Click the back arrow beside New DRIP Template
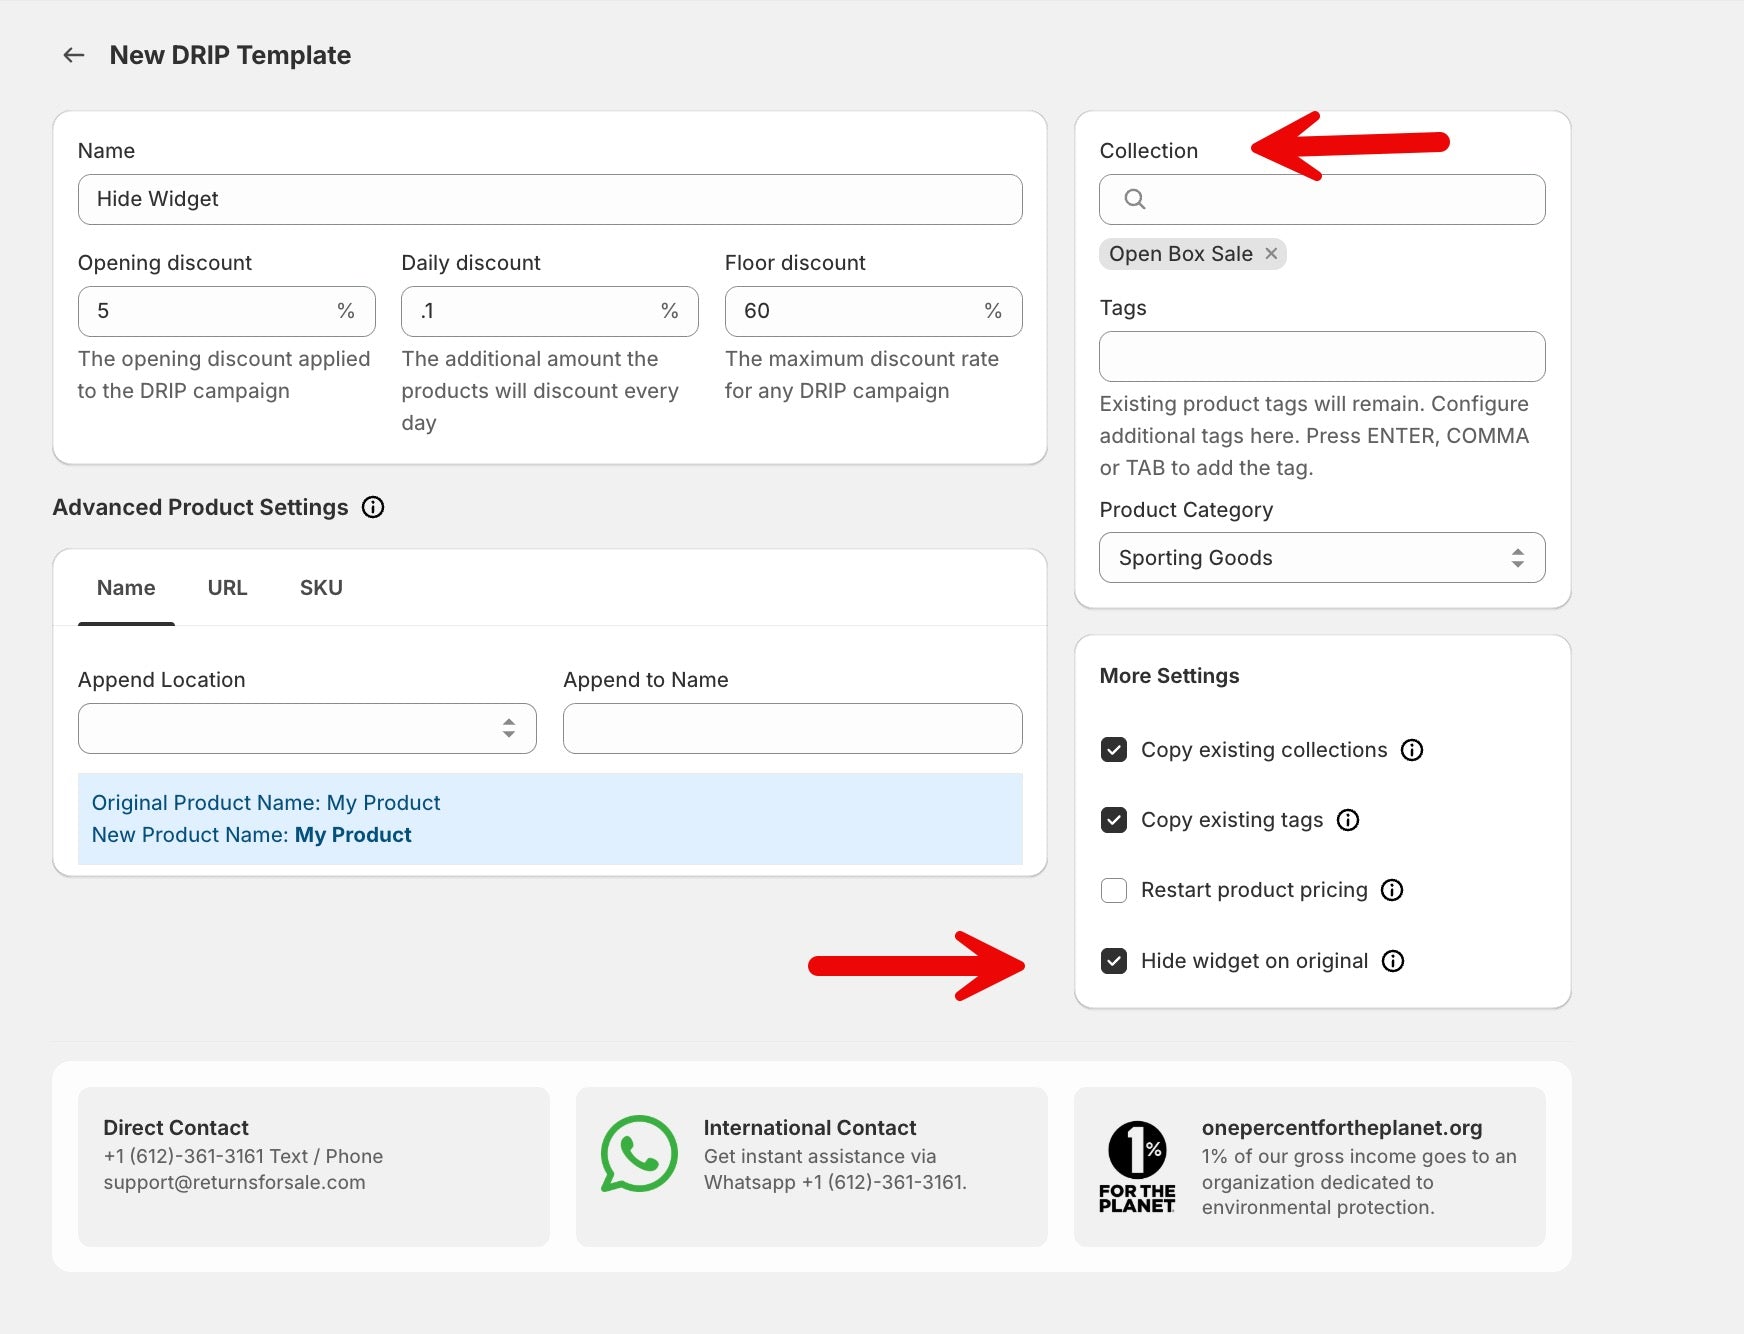 coord(74,55)
